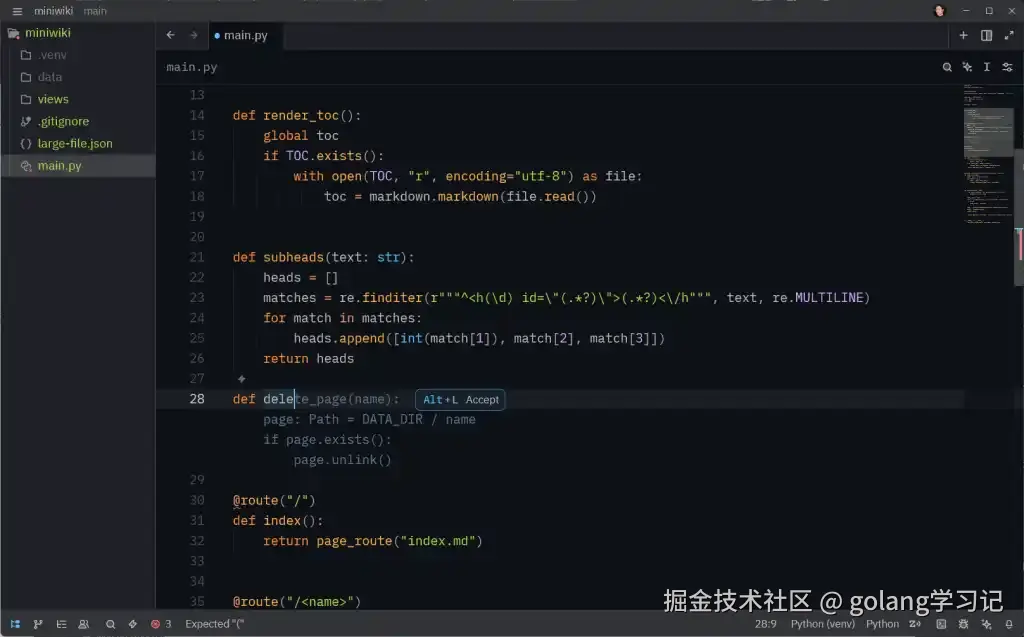Toggle the git panel icon
This screenshot has height=637, width=1024.
[x=38, y=624]
